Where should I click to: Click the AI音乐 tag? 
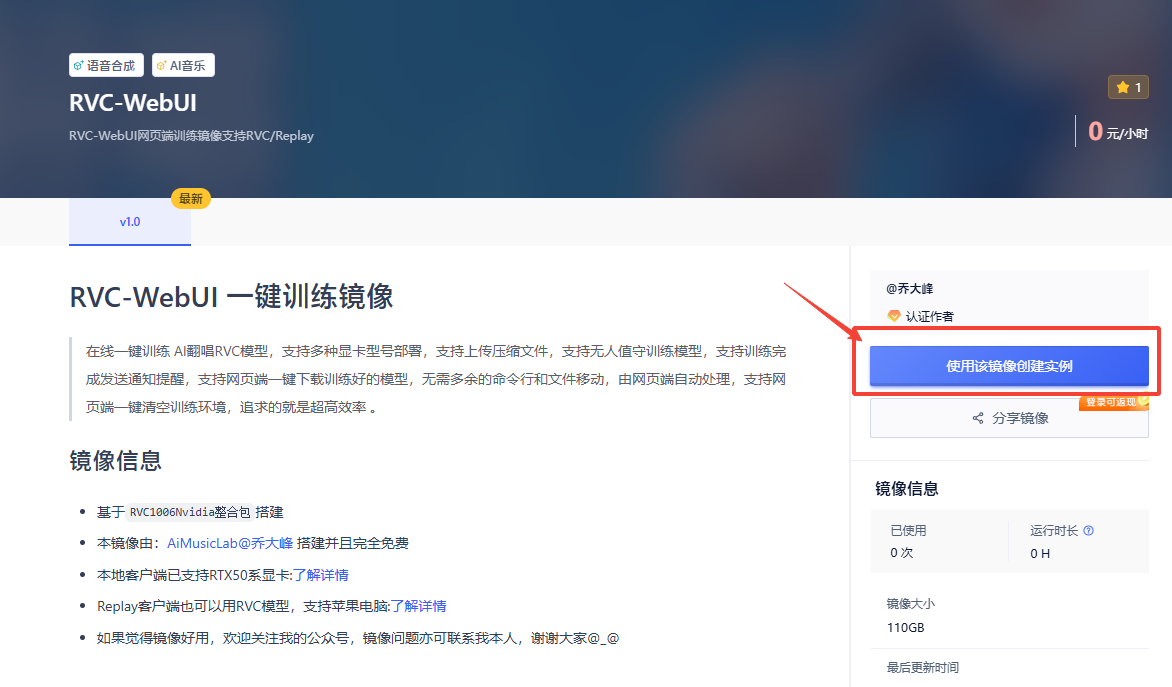pyautogui.click(x=183, y=65)
